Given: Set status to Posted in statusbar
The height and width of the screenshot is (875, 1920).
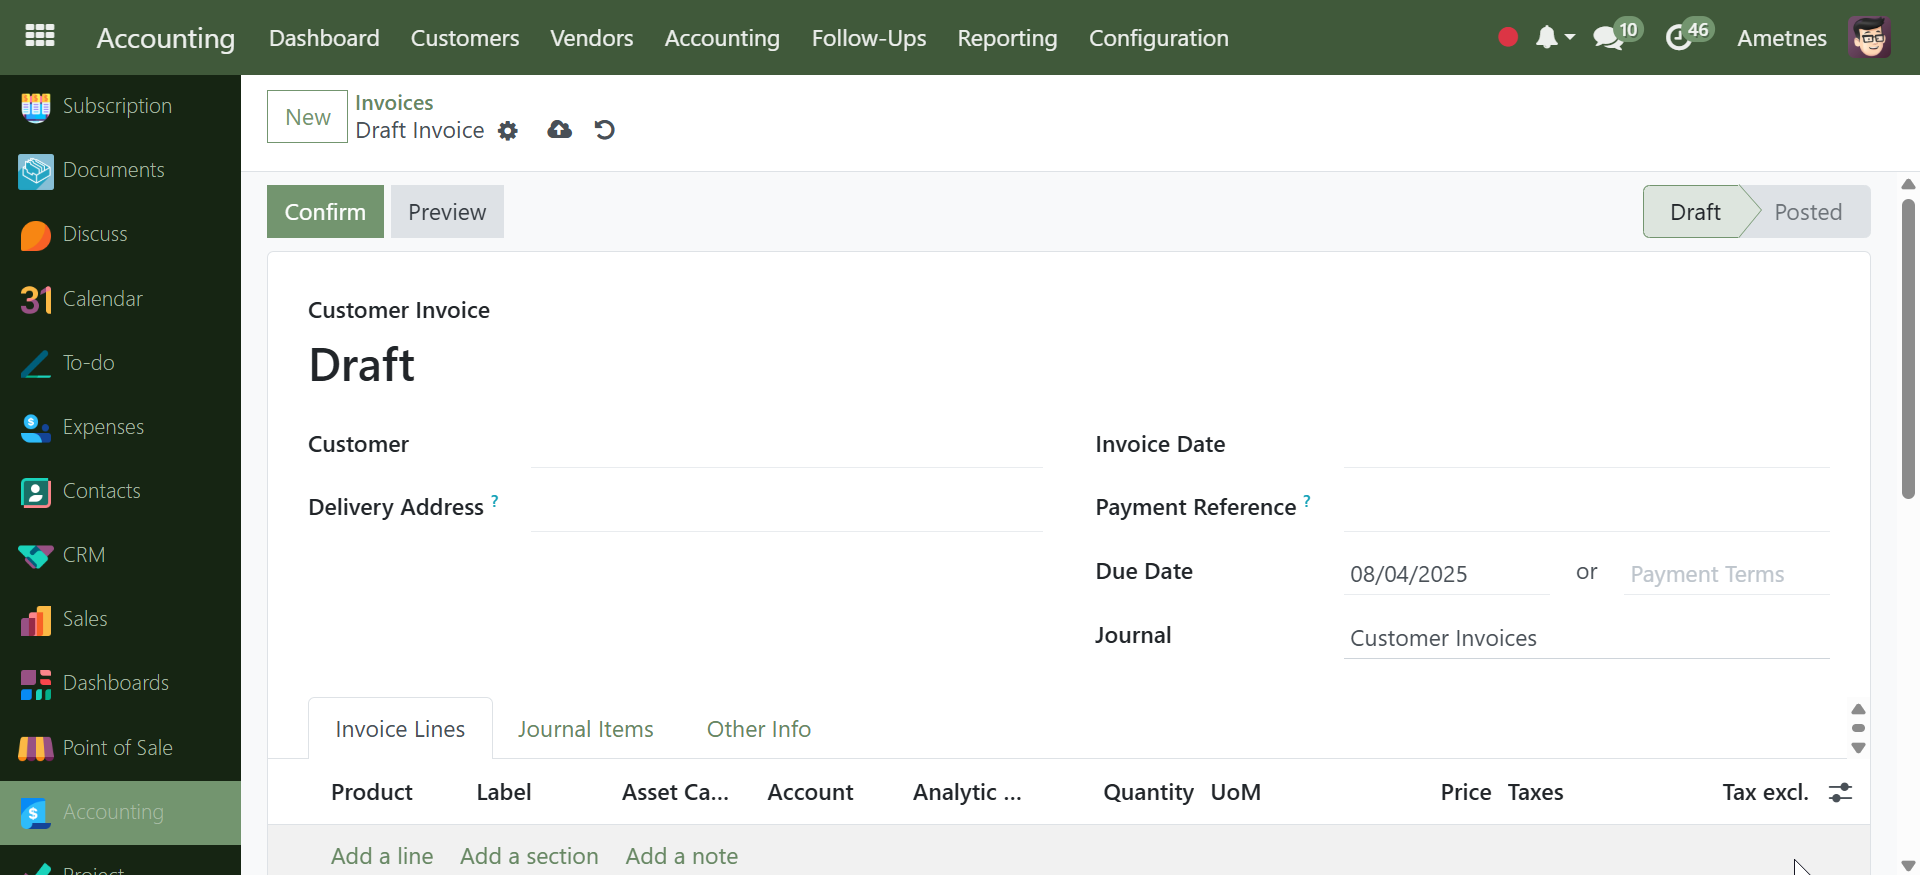Looking at the screenshot, I should 1807,212.
